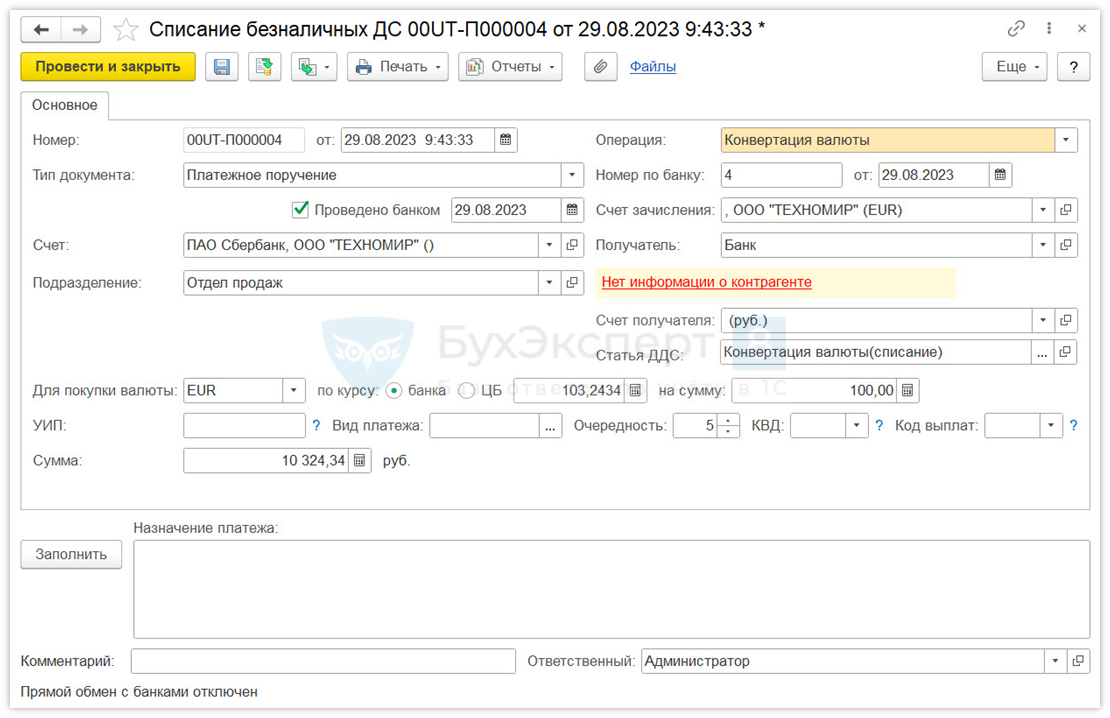1110x718 pixels.
Task: Select the ЦБ exchange rate radio button
Action: point(466,391)
